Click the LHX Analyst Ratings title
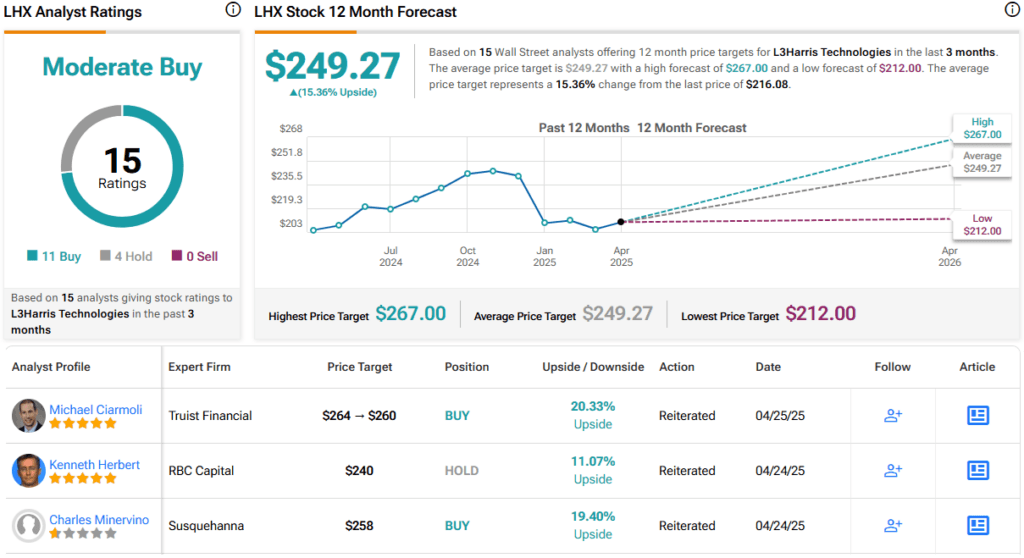This screenshot has width=1024, height=558. pyautogui.click(x=72, y=12)
